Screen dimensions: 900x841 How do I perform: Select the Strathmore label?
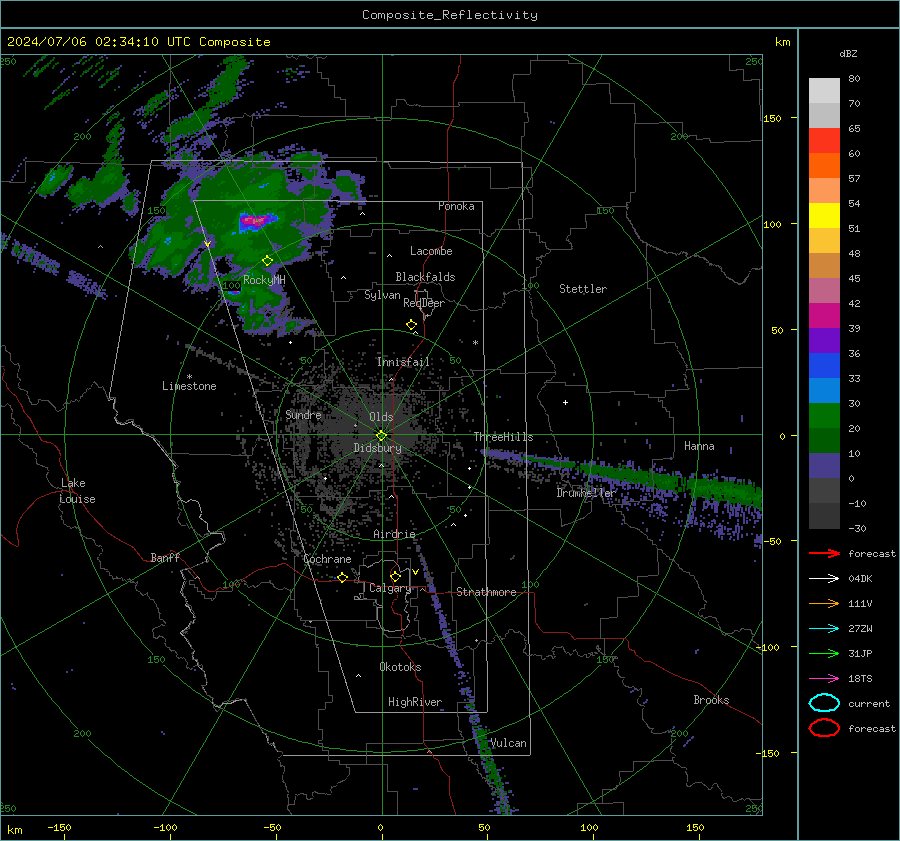(486, 592)
